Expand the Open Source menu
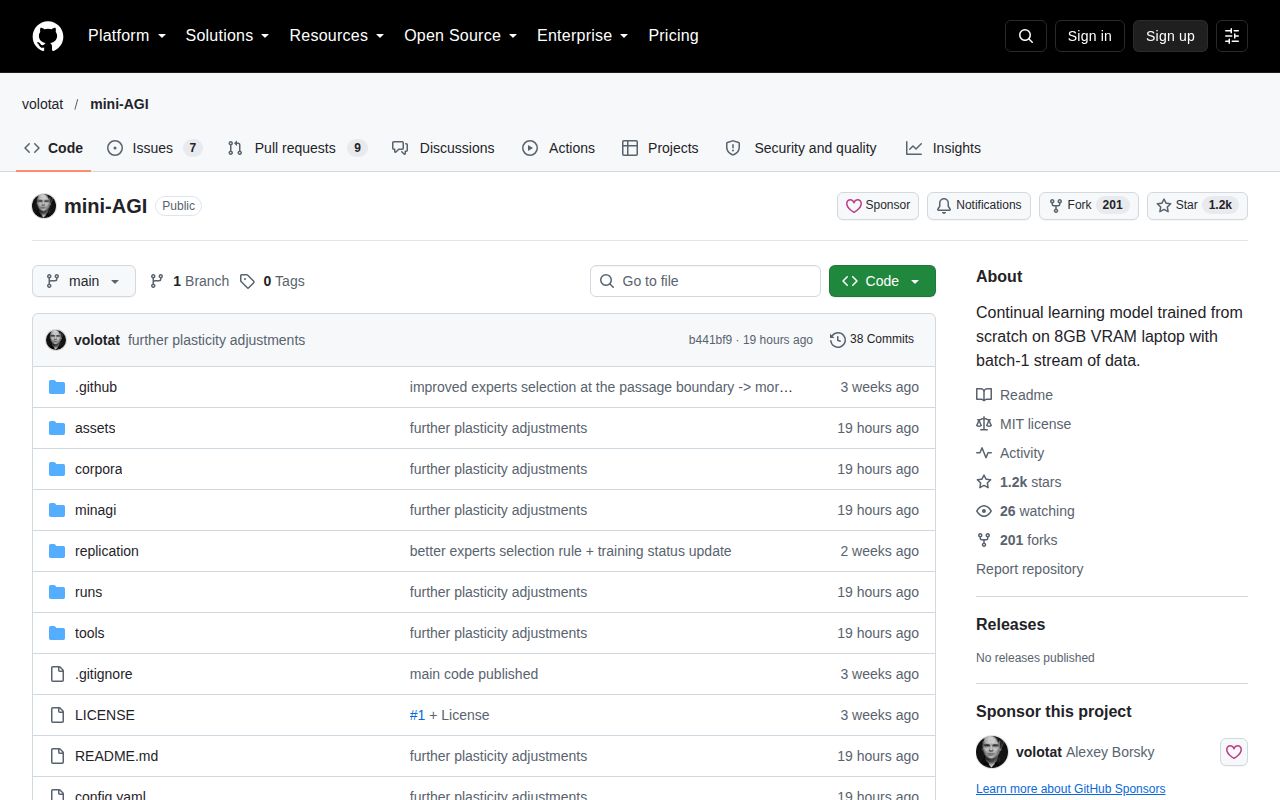The height and width of the screenshot is (800, 1280). coord(460,36)
